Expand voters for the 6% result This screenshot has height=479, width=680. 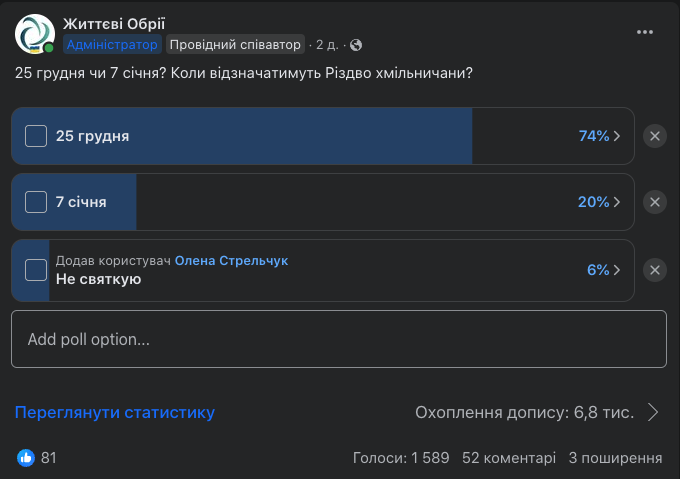[604, 270]
